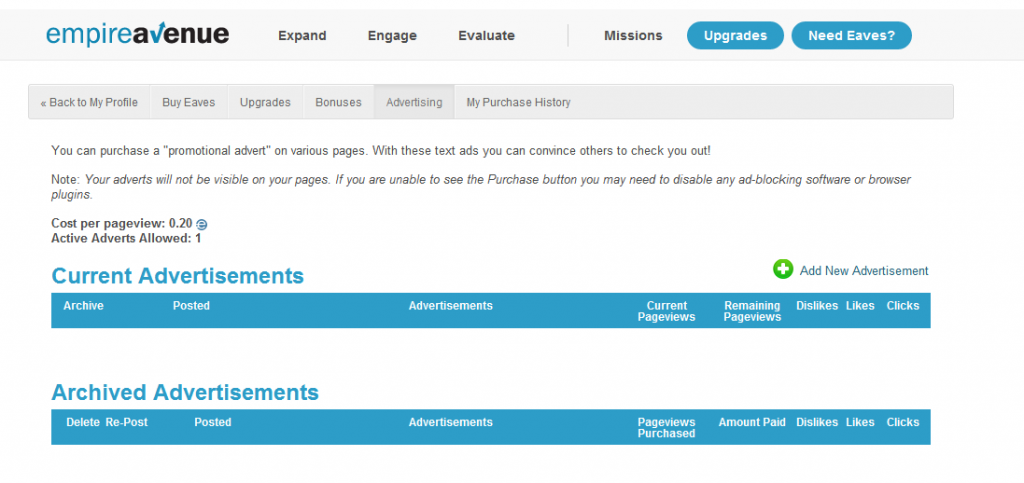Click Advertisements header in Archived Advertisements table
Screen dimensions: 1024x483
451,422
